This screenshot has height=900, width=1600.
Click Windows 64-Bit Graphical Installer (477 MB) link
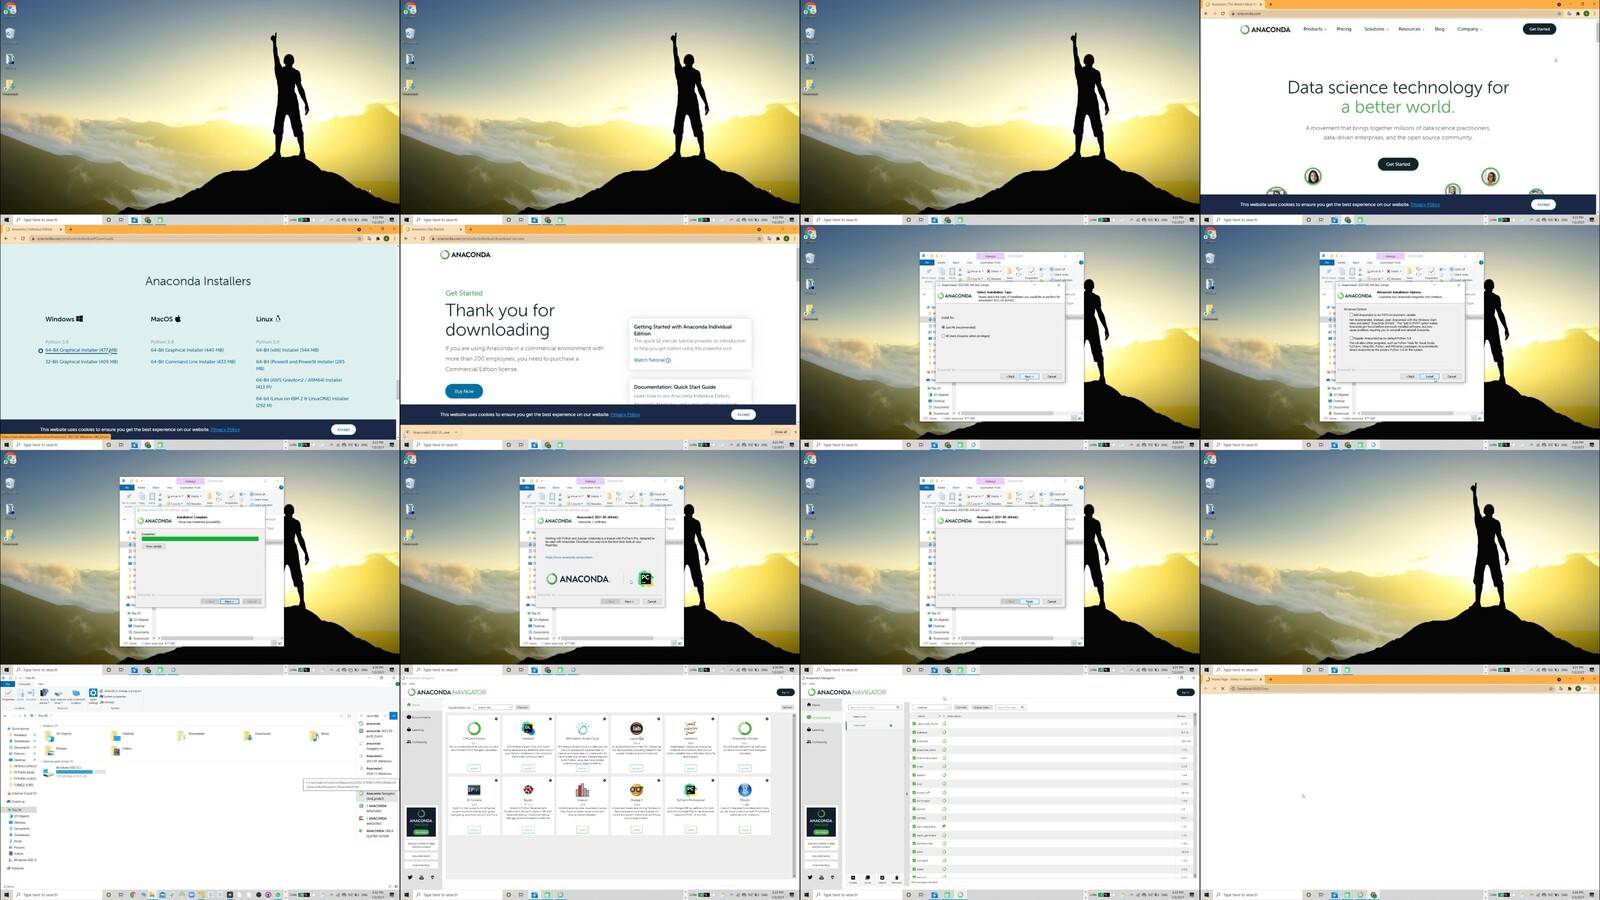[81, 350]
